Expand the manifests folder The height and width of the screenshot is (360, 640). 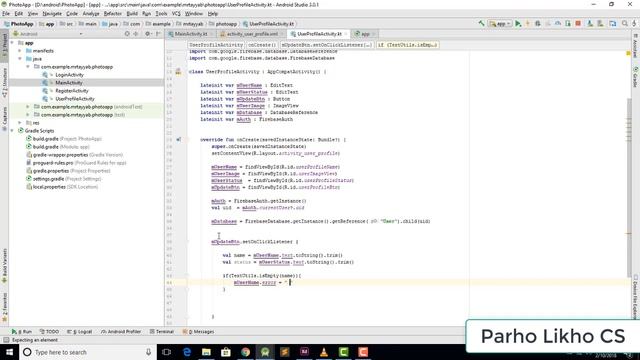(20, 51)
